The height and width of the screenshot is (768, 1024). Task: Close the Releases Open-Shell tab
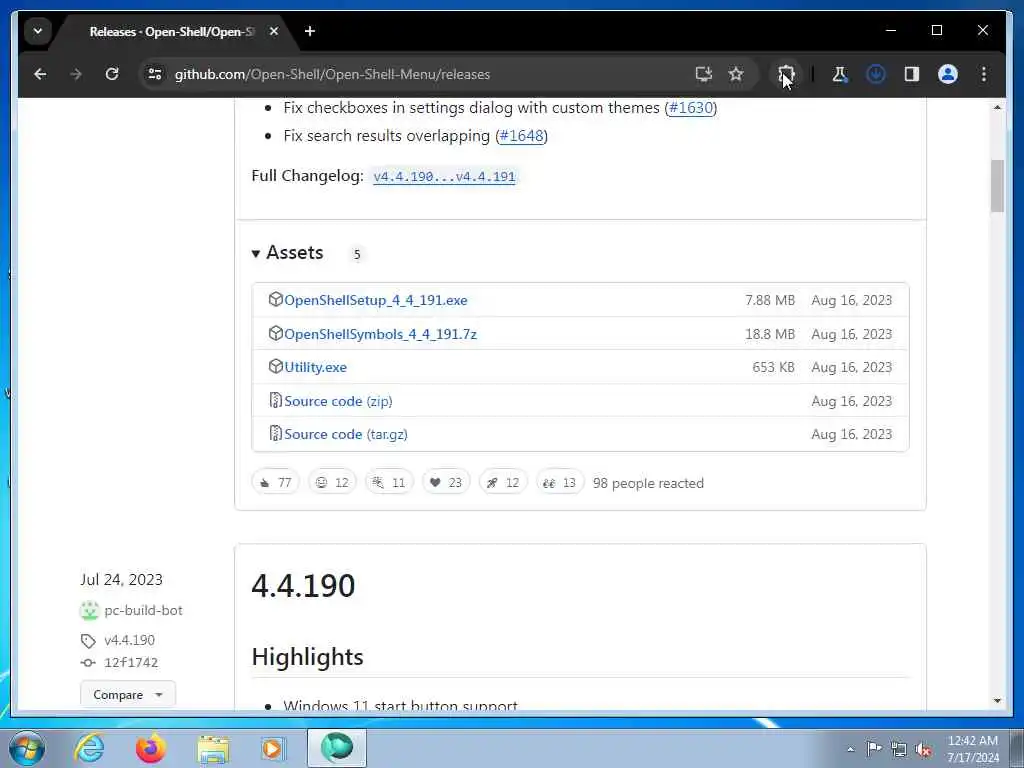[274, 31]
